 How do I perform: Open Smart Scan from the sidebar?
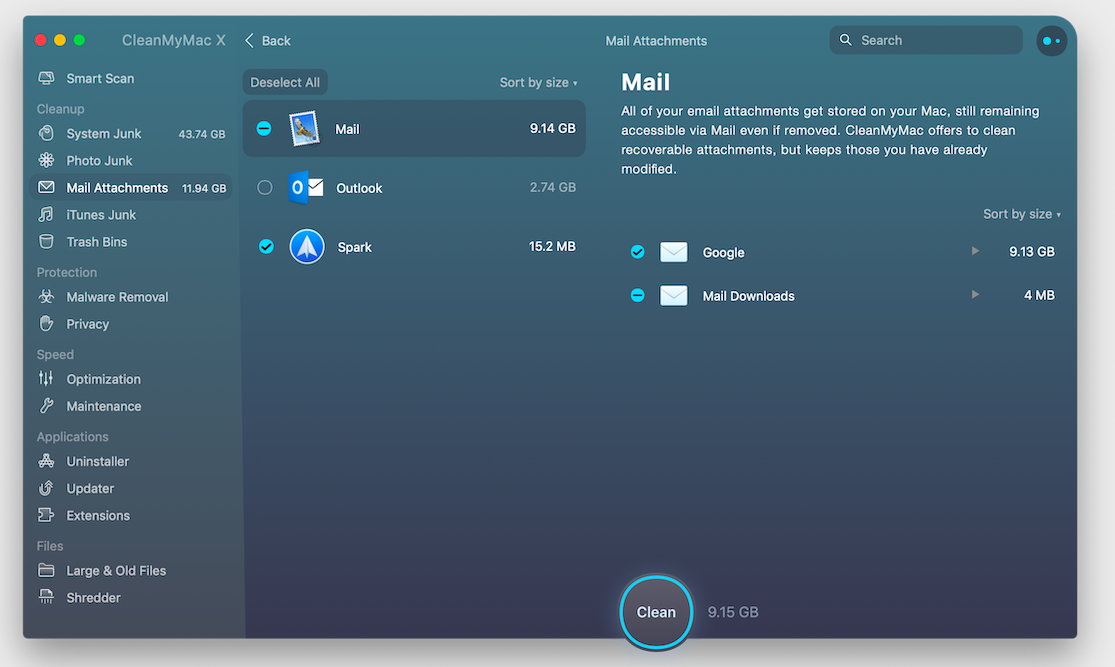(x=132, y=78)
